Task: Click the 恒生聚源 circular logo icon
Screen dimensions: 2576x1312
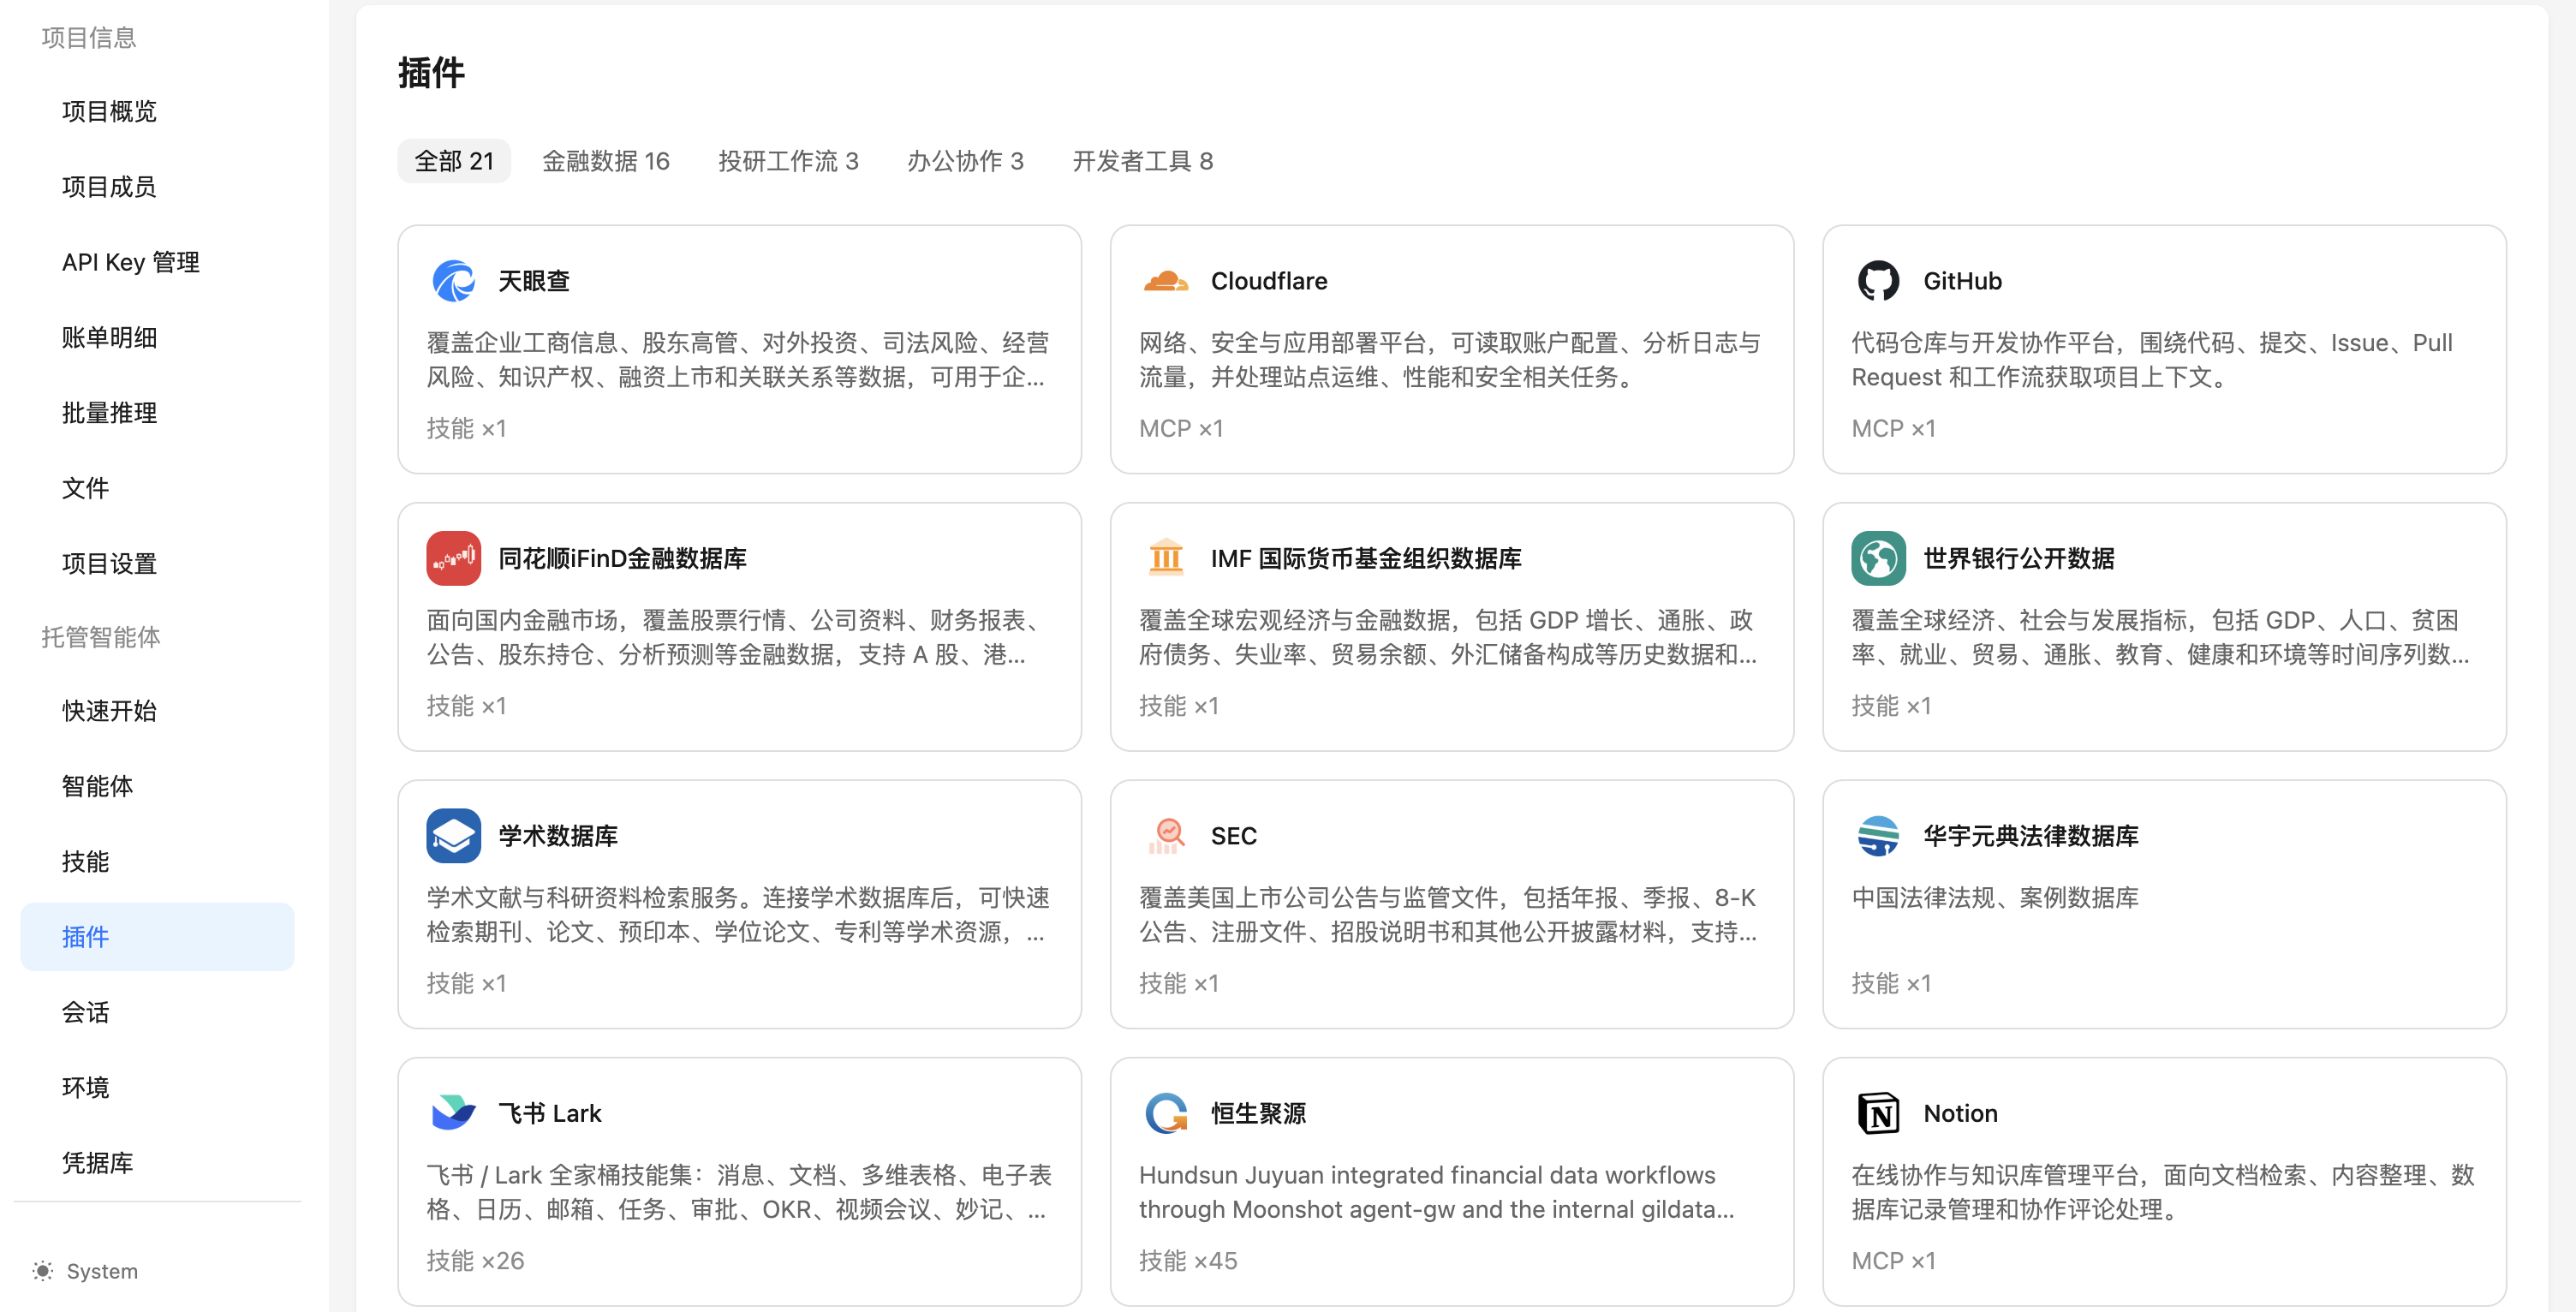Action: pyautogui.click(x=1165, y=1113)
